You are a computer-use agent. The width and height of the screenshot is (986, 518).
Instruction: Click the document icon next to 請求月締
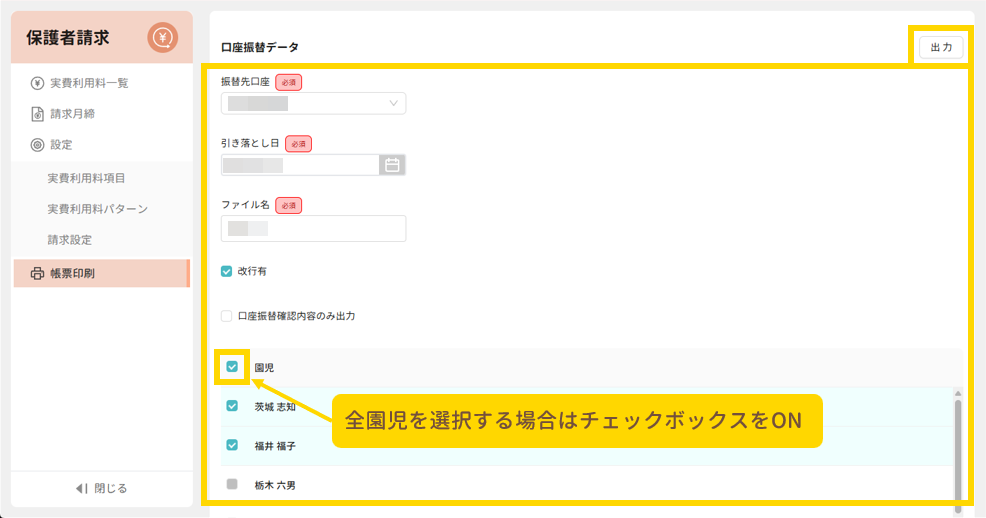click(x=37, y=114)
